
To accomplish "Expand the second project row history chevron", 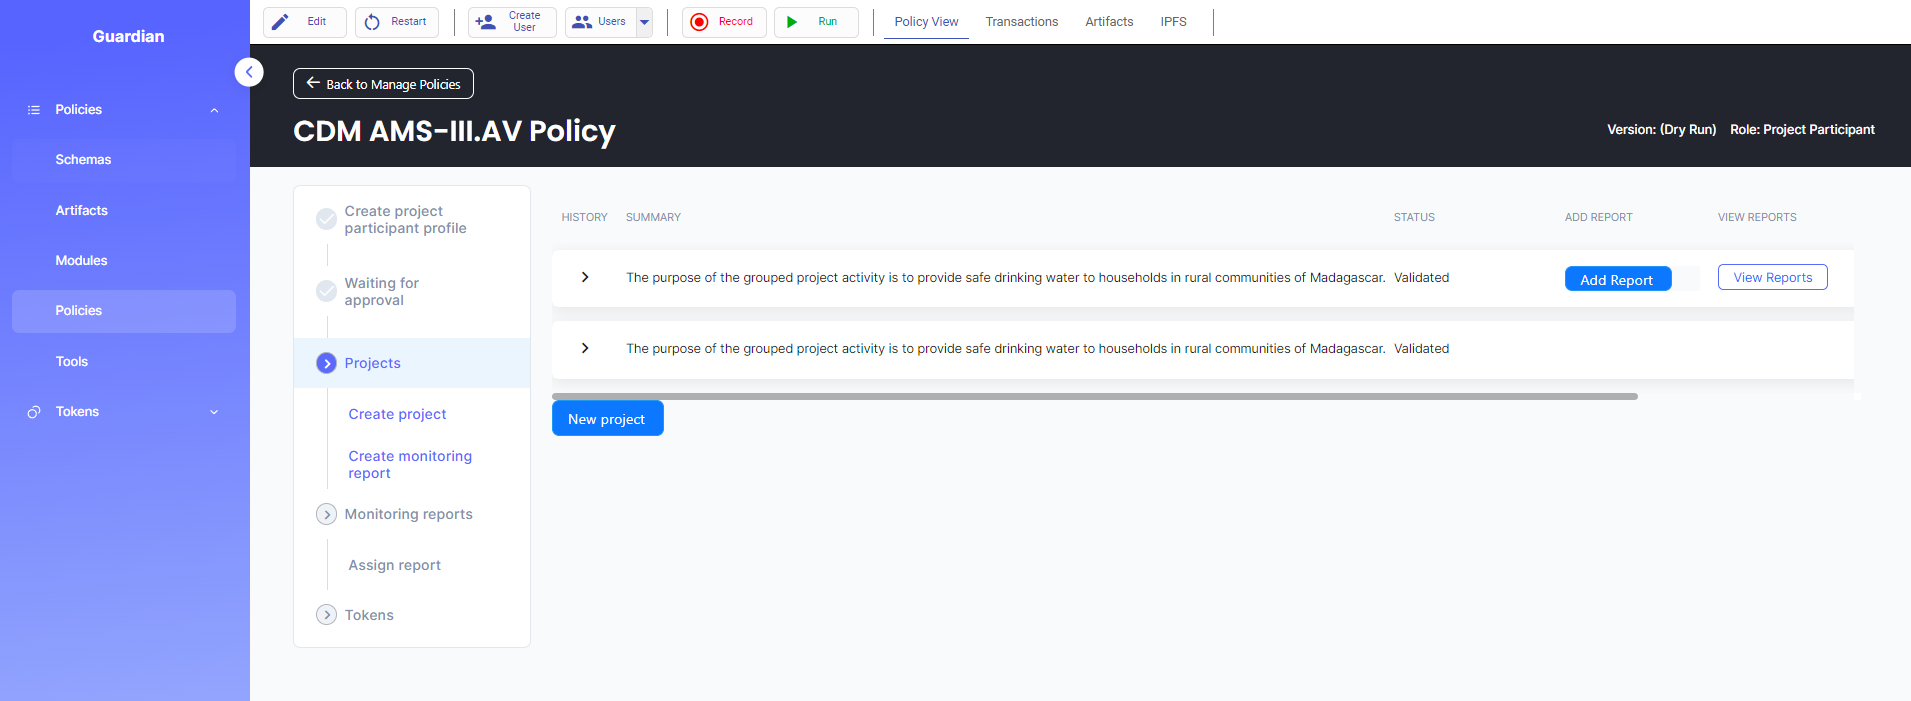I will pyautogui.click(x=585, y=348).
